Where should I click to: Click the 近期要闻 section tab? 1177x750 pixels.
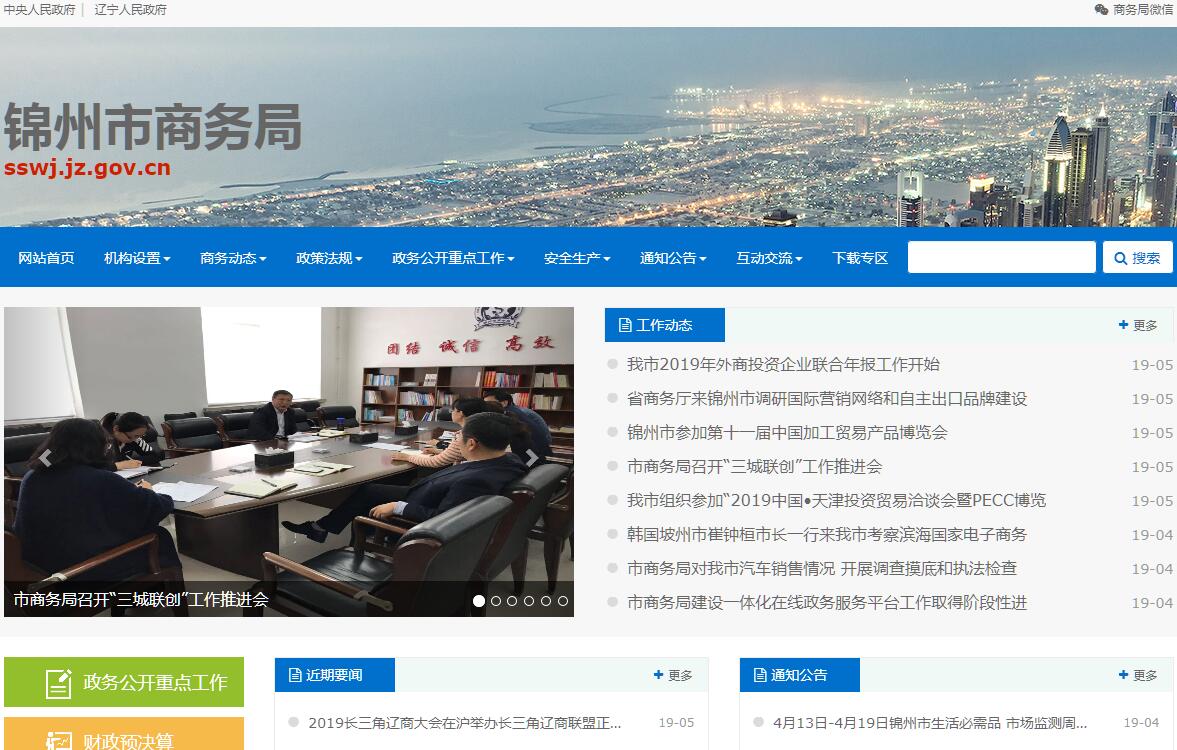click(x=334, y=675)
